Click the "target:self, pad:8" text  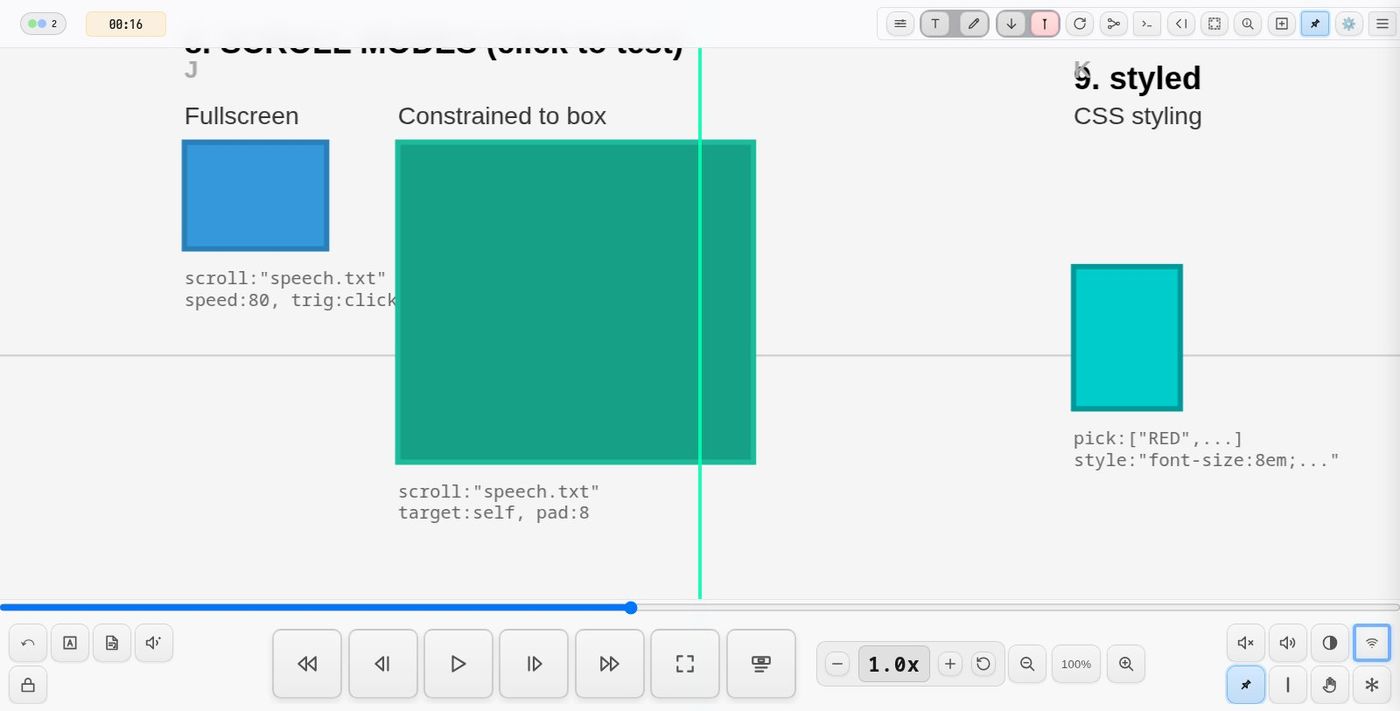coord(494,513)
